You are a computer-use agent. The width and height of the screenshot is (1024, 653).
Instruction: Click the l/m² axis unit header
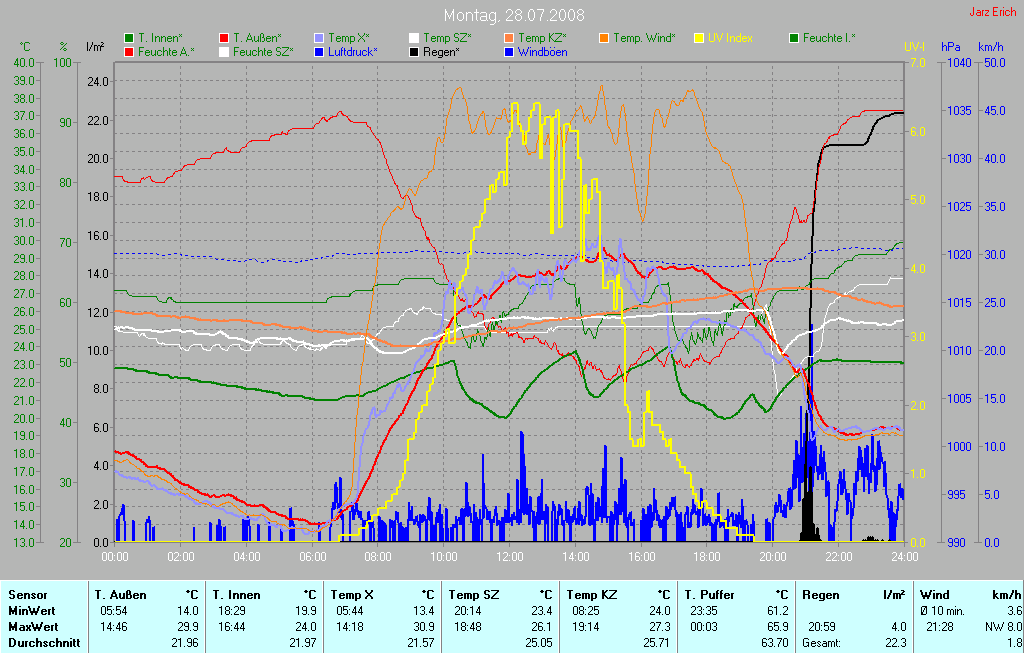click(95, 47)
